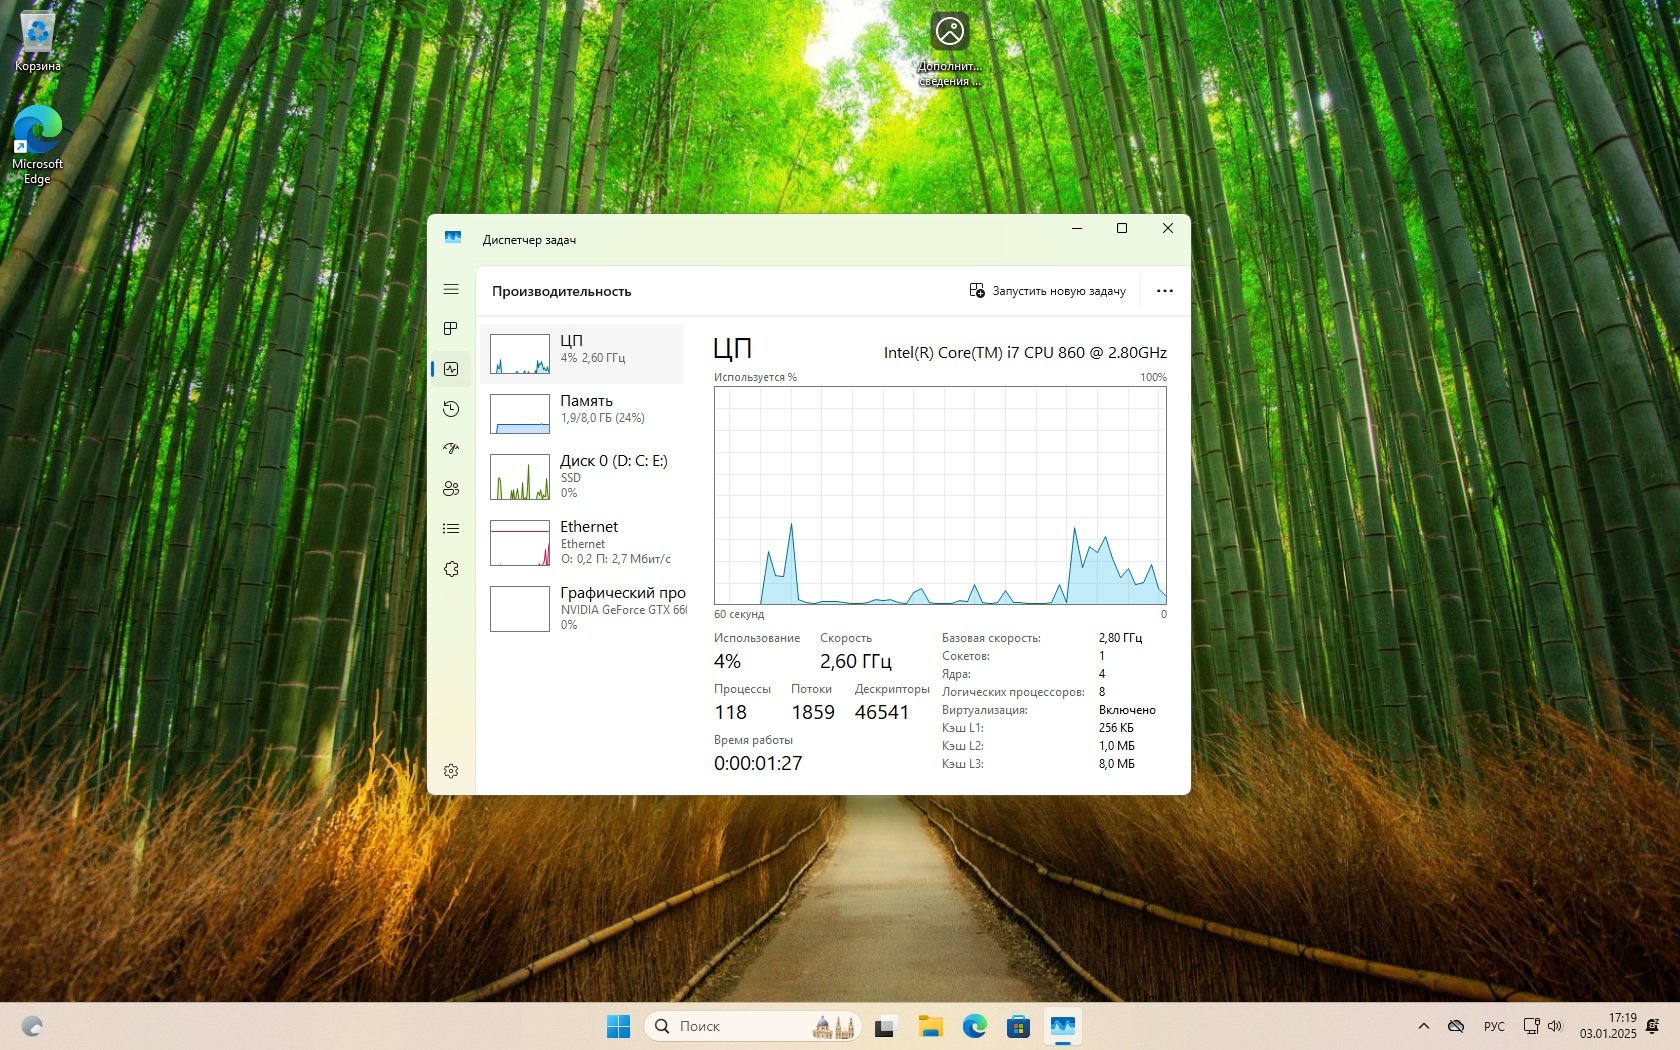Open the three-dots more options menu
The width and height of the screenshot is (1680, 1050).
[x=1165, y=291]
